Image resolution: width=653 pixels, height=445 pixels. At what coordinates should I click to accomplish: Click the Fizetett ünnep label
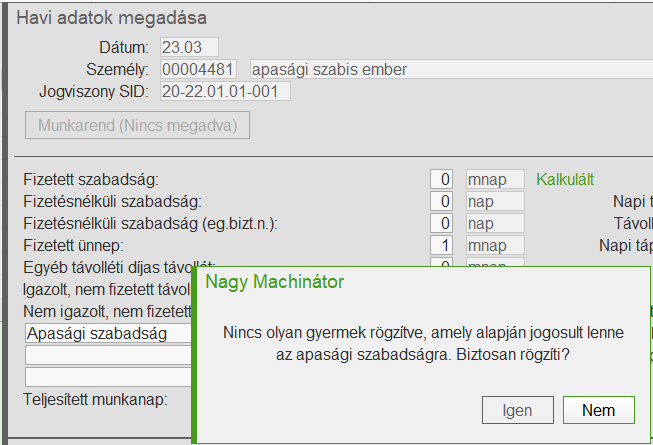pyautogui.click(x=73, y=246)
